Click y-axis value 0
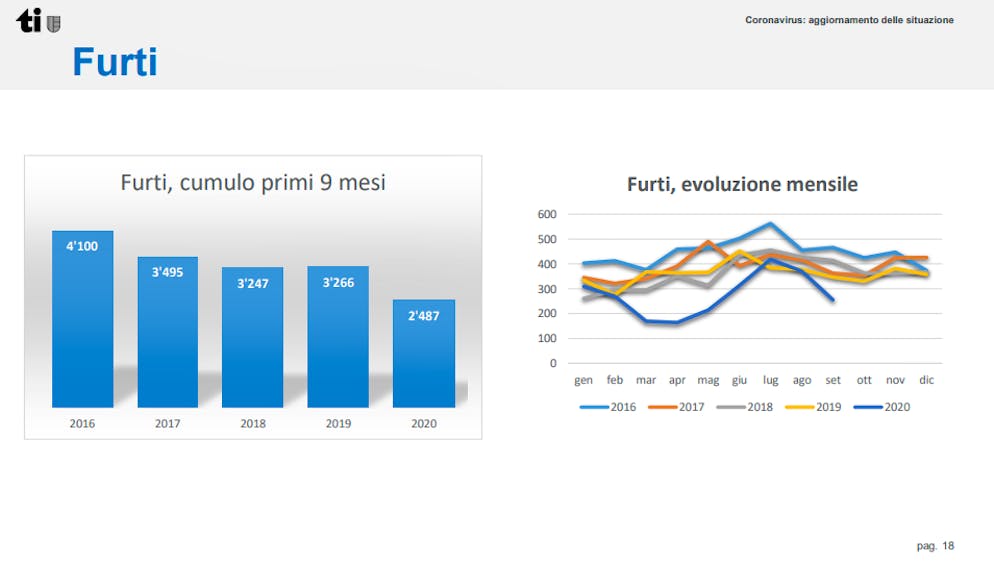This screenshot has height=563, width=994. (x=553, y=363)
